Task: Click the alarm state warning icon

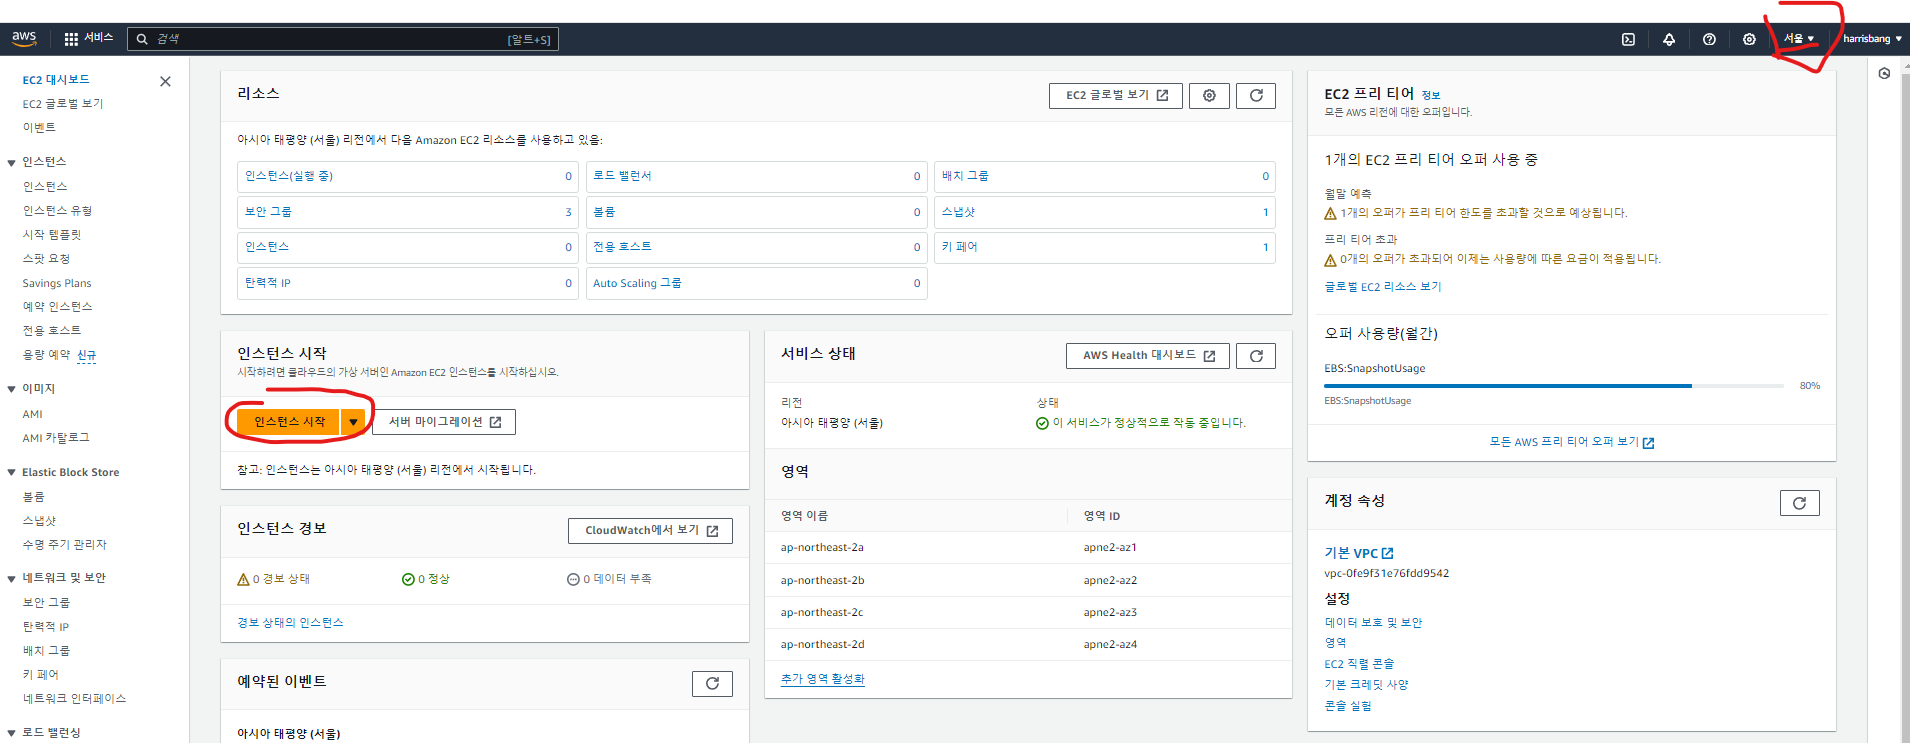Action: (243, 579)
